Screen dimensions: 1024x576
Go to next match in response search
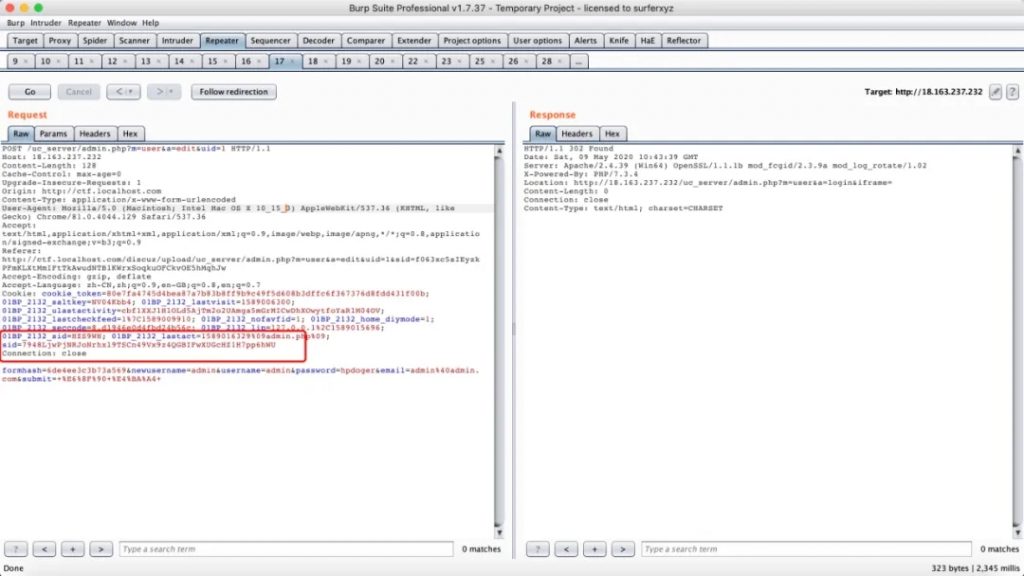(x=622, y=549)
